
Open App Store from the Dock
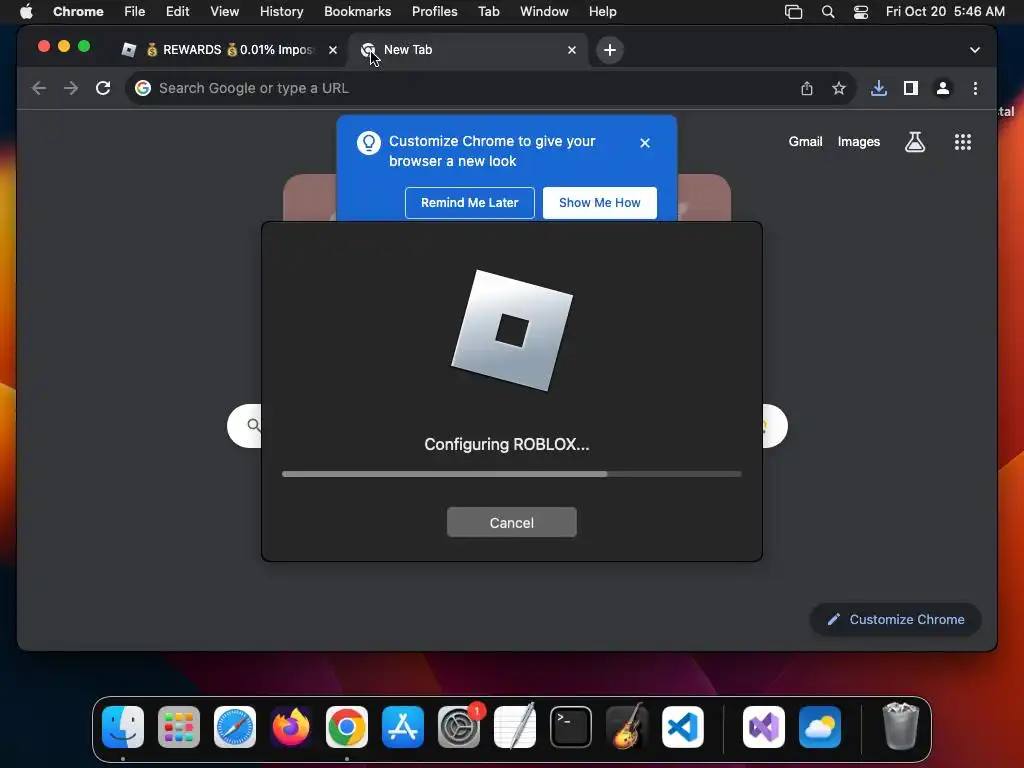coord(402,727)
